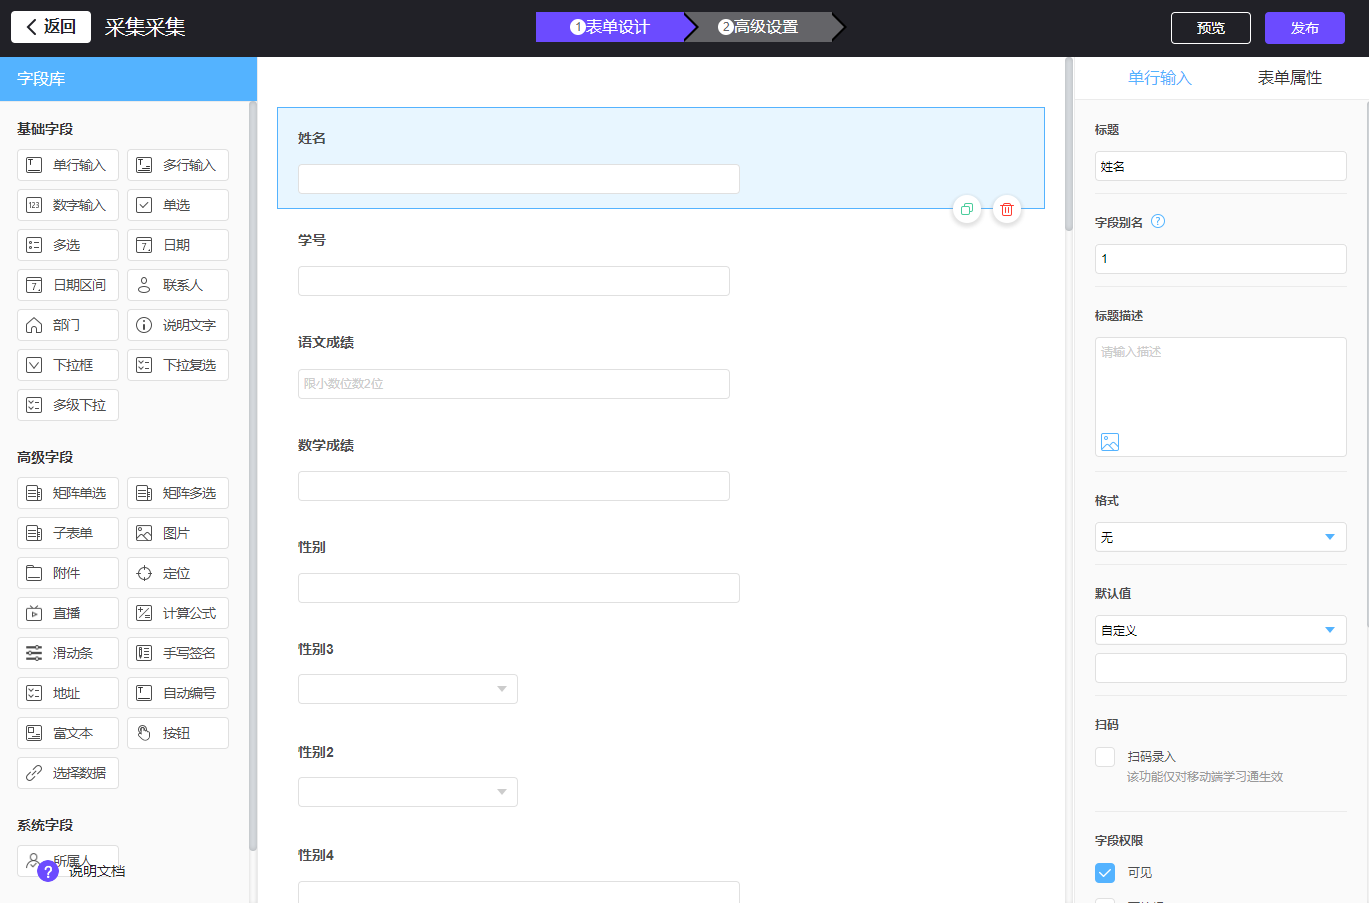
Task: Click the form canvas vertical scrollbar
Action: (1069, 145)
